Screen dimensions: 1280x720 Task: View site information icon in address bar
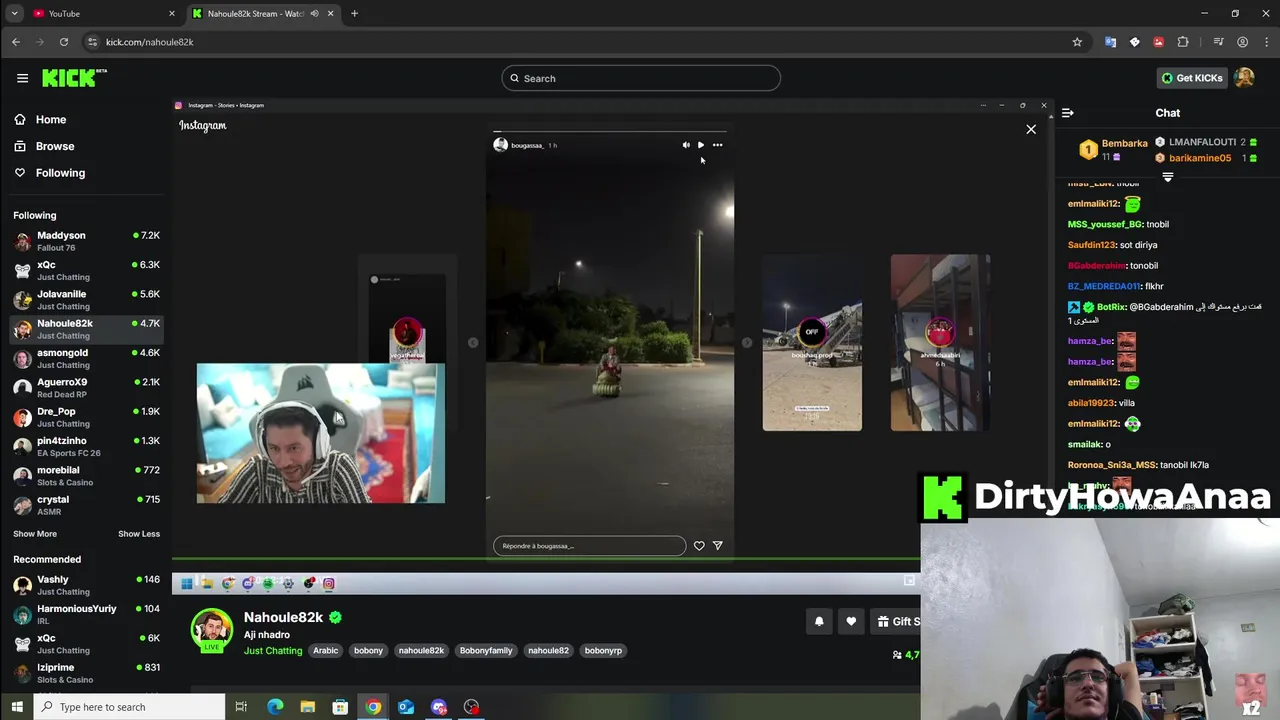(x=93, y=42)
